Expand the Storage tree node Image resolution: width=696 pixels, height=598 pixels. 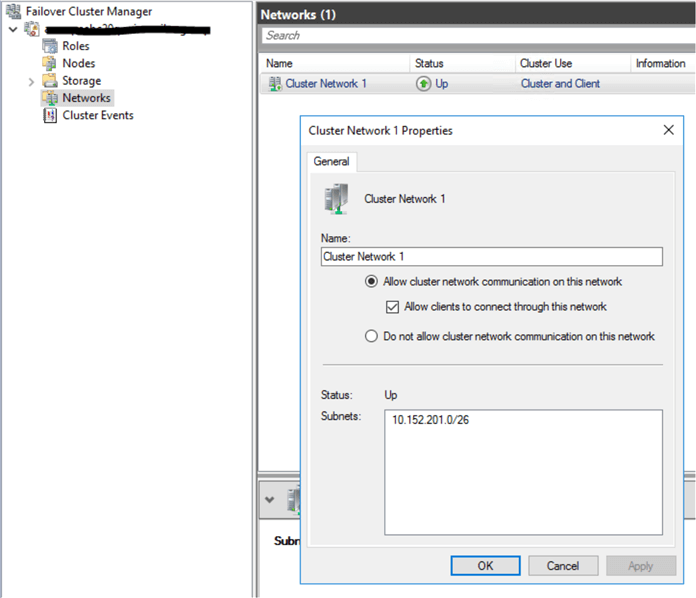tap(31, 82)
